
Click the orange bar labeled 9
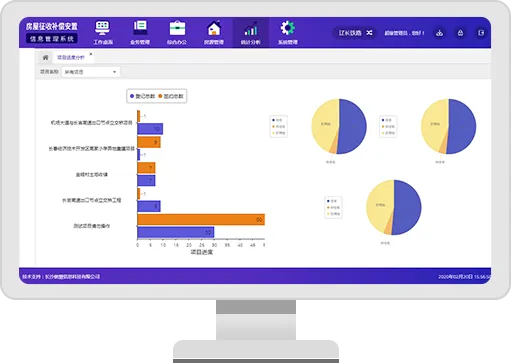149,142
